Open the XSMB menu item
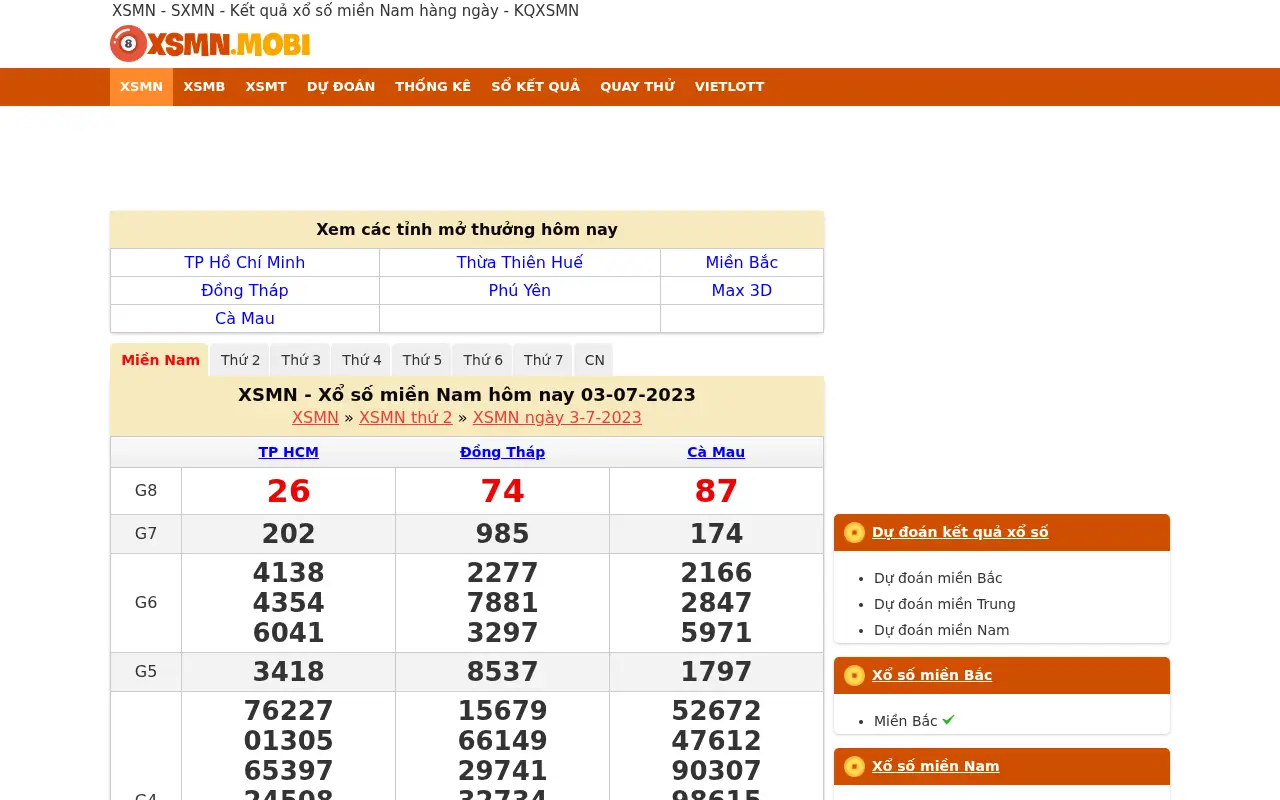1280x800 pixels. [204, 87]
